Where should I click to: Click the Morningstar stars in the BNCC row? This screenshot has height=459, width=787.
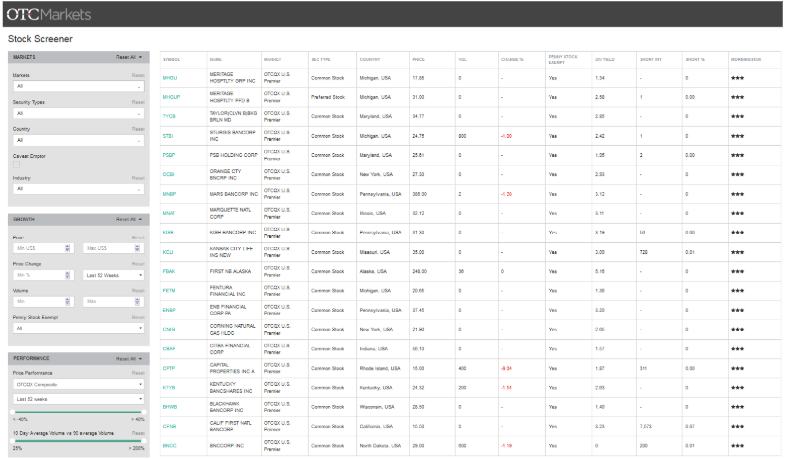[737, 445]
